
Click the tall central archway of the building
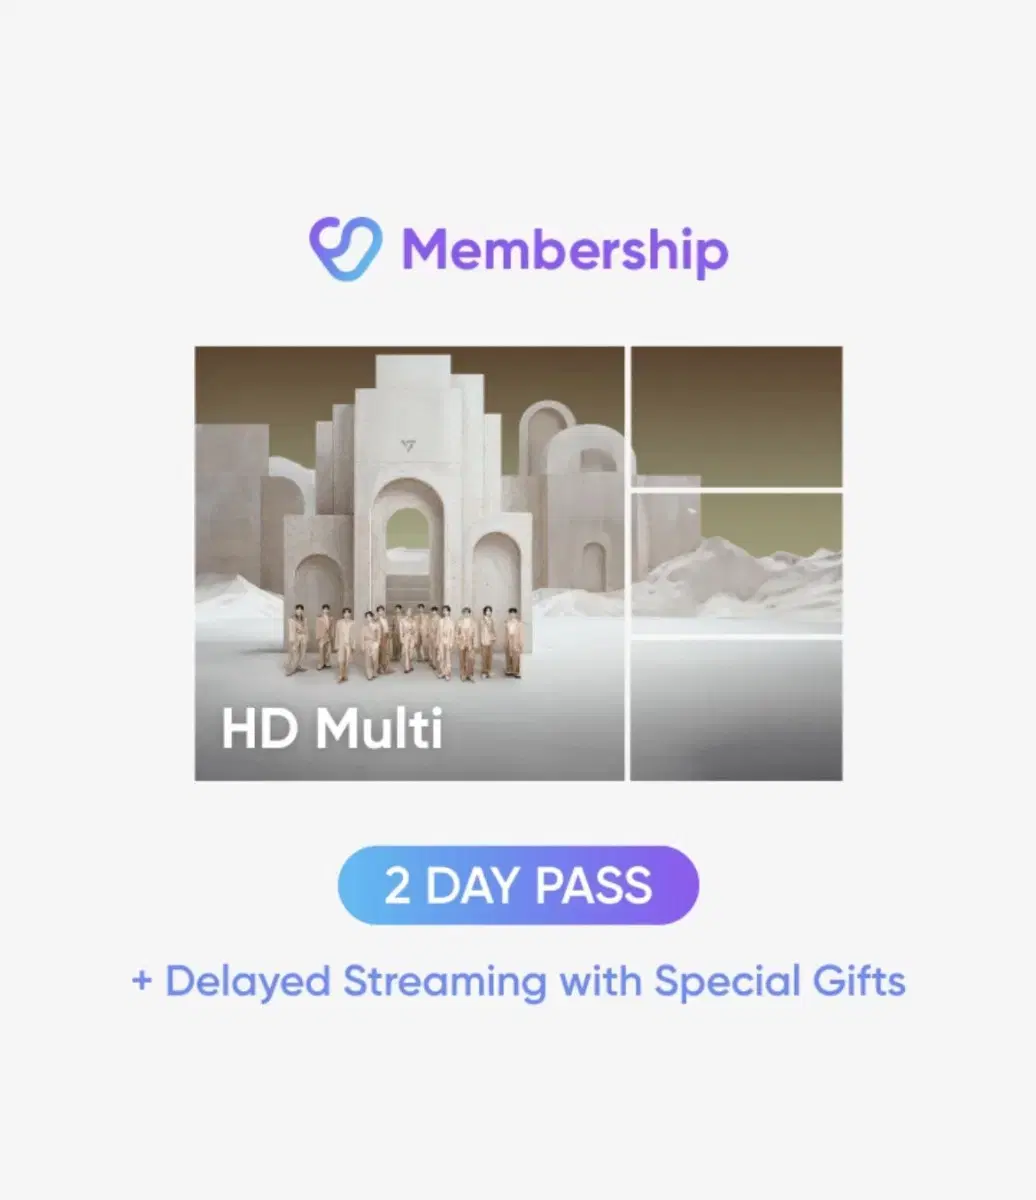[407, 540]
